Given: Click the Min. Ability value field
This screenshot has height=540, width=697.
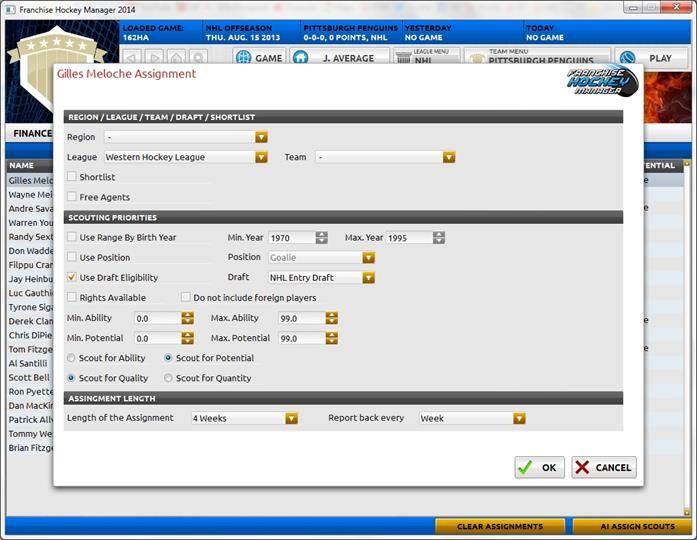Looking at the screenshot, I should [158, 318].
